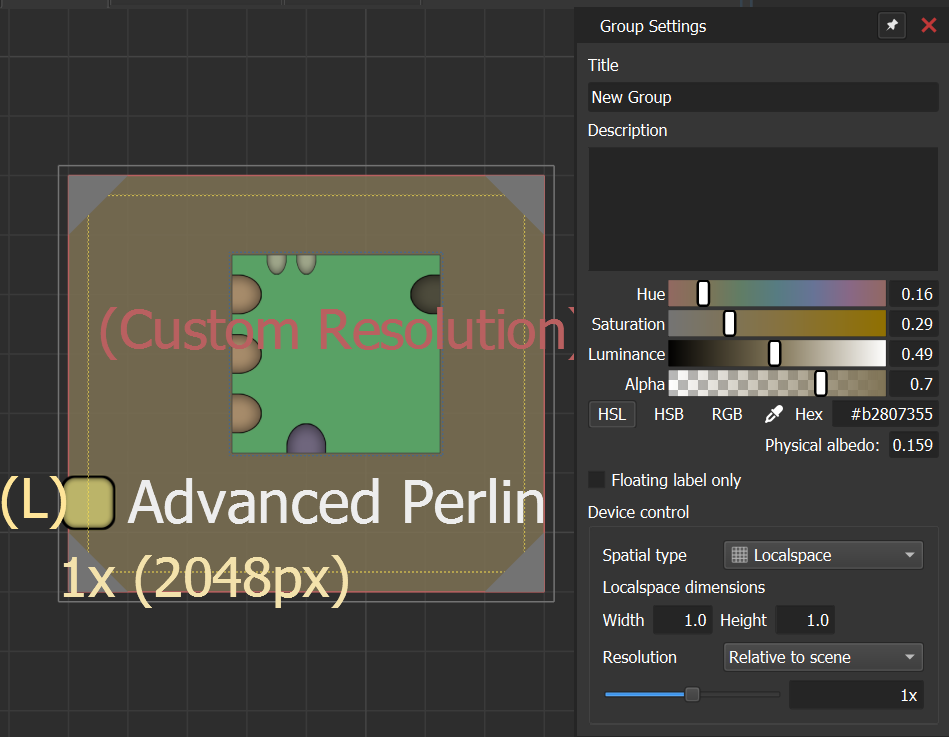Click into the Description text area
Image resolution: width=949 pixels, height=737 pixels.
tap(762, 208)
